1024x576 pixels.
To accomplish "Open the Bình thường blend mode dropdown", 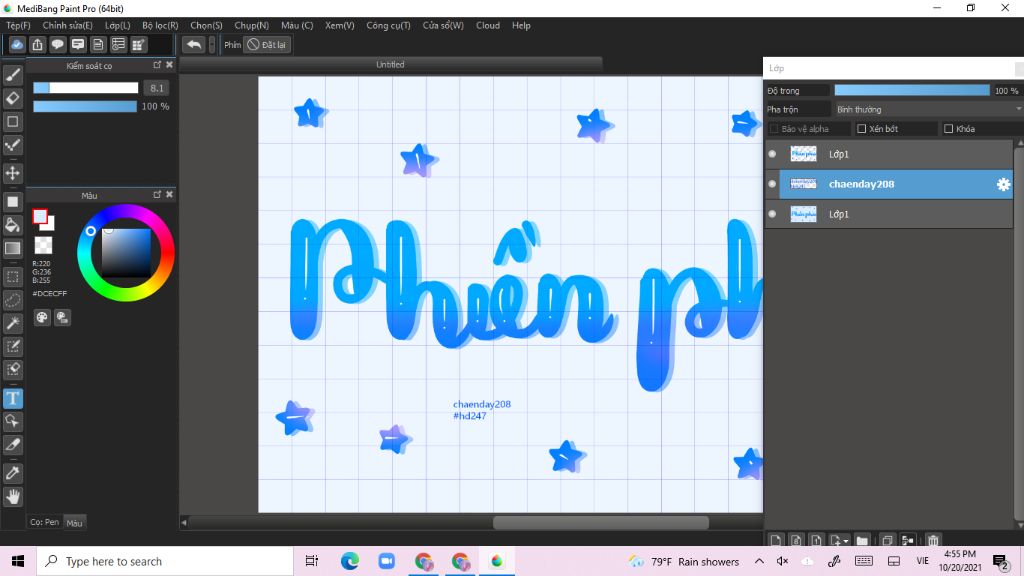I will tap(928, 110).
